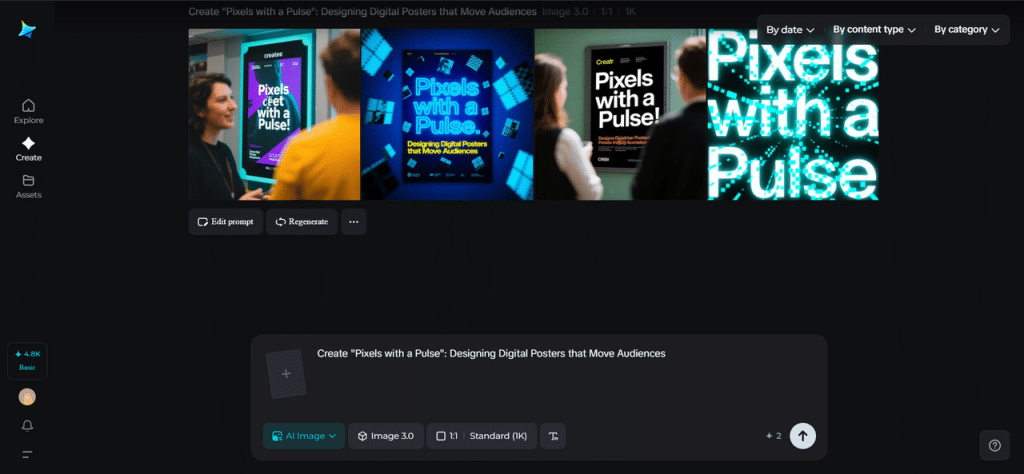Click the Regenerate button

point(302,221)
